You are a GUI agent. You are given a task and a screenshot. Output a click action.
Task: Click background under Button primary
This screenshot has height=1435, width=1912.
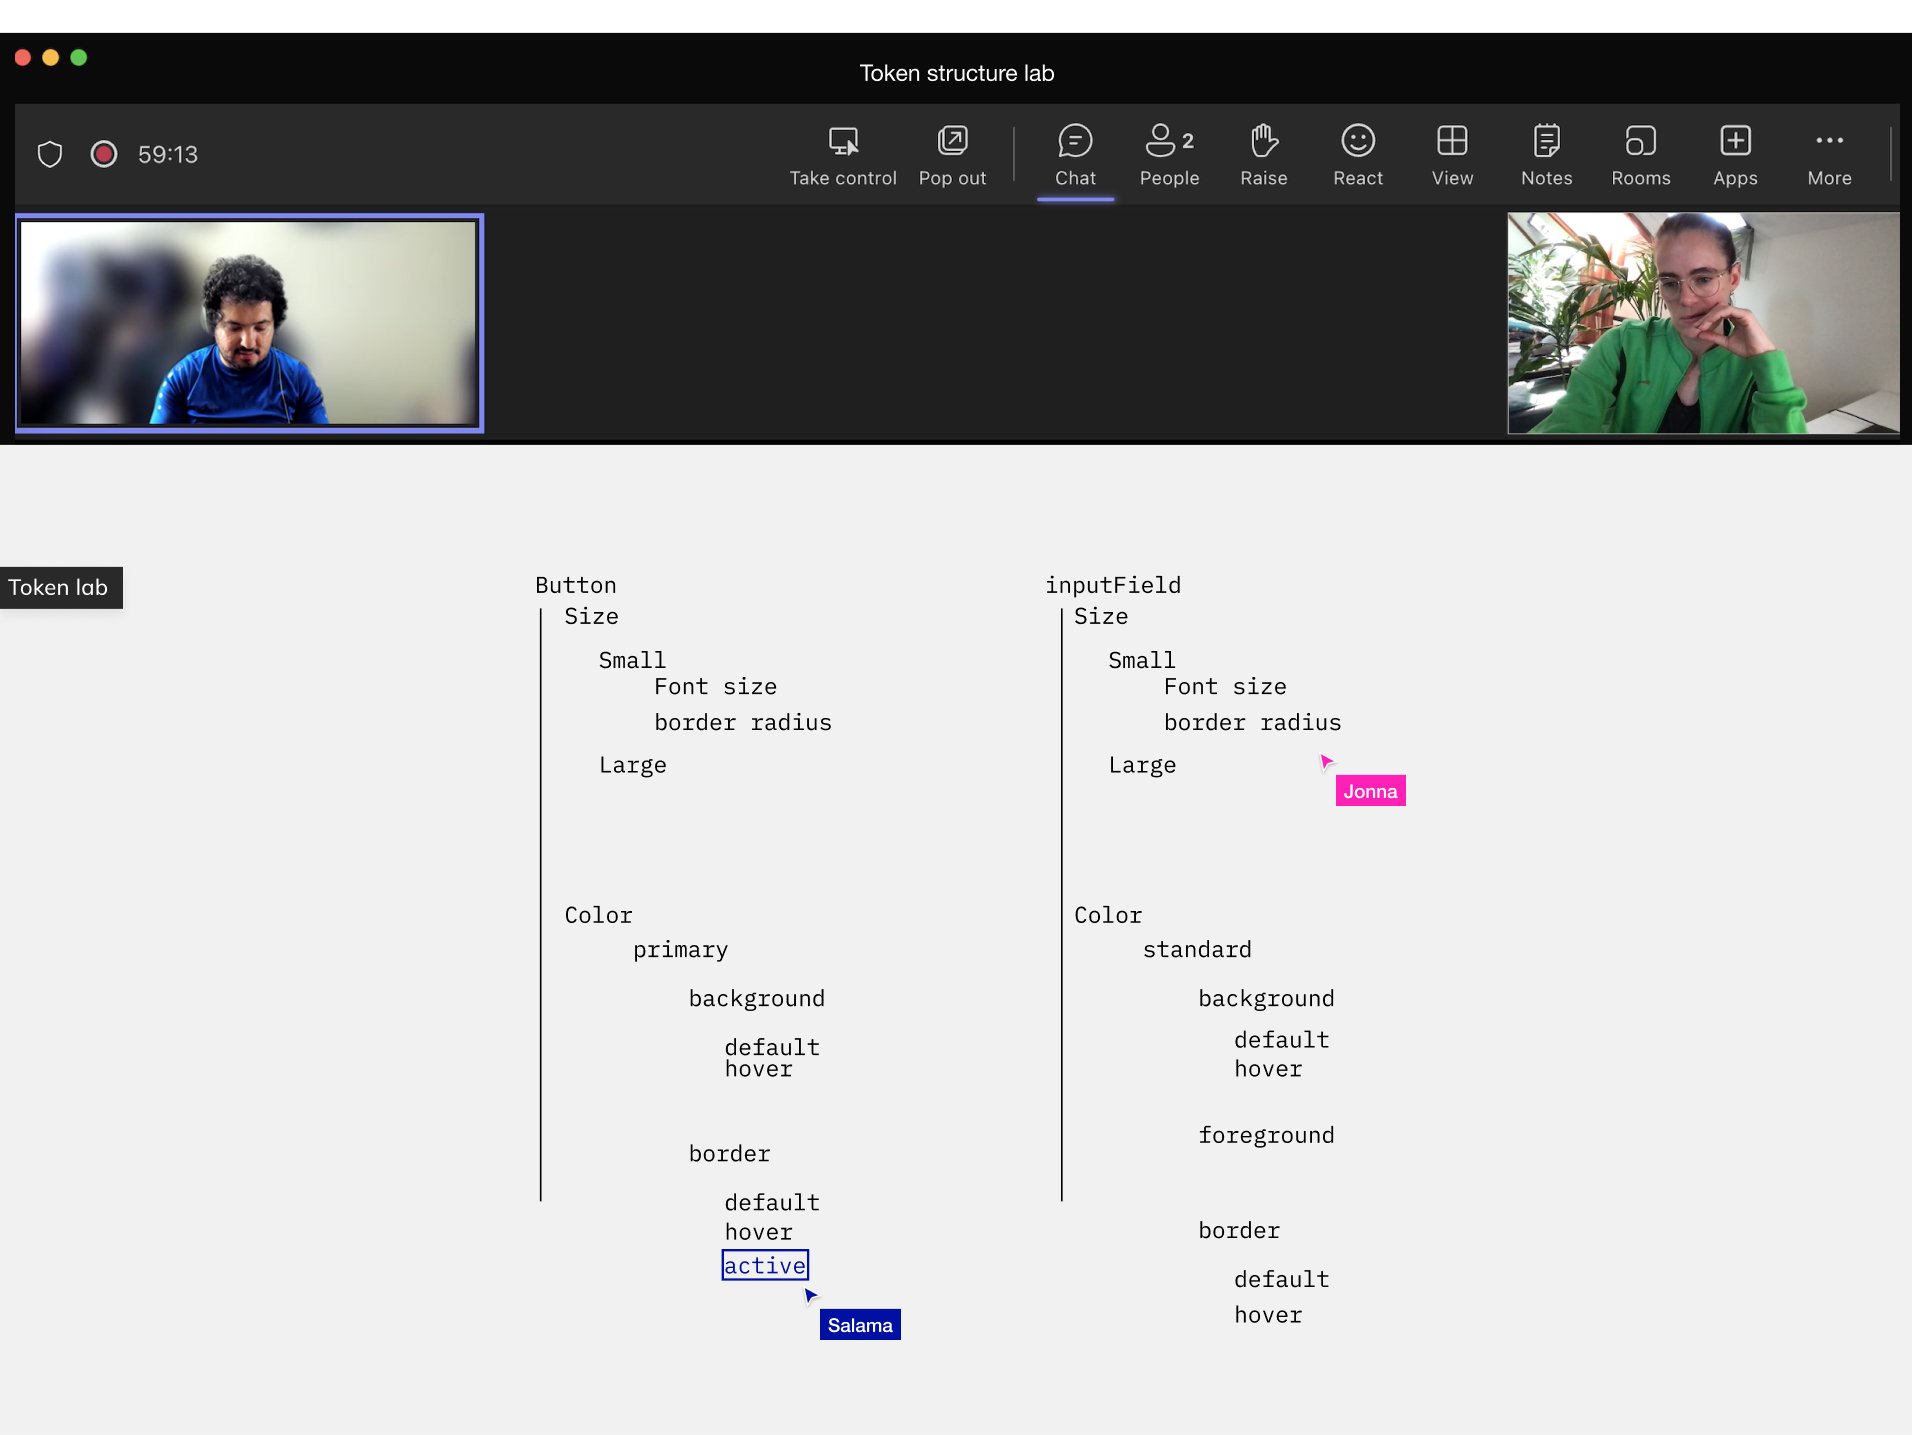pyautogui.click(x=757, y=998)
